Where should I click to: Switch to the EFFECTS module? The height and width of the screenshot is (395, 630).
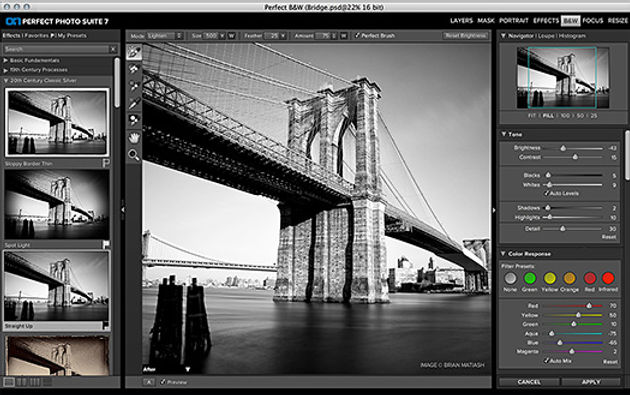(x=546, y=20)
